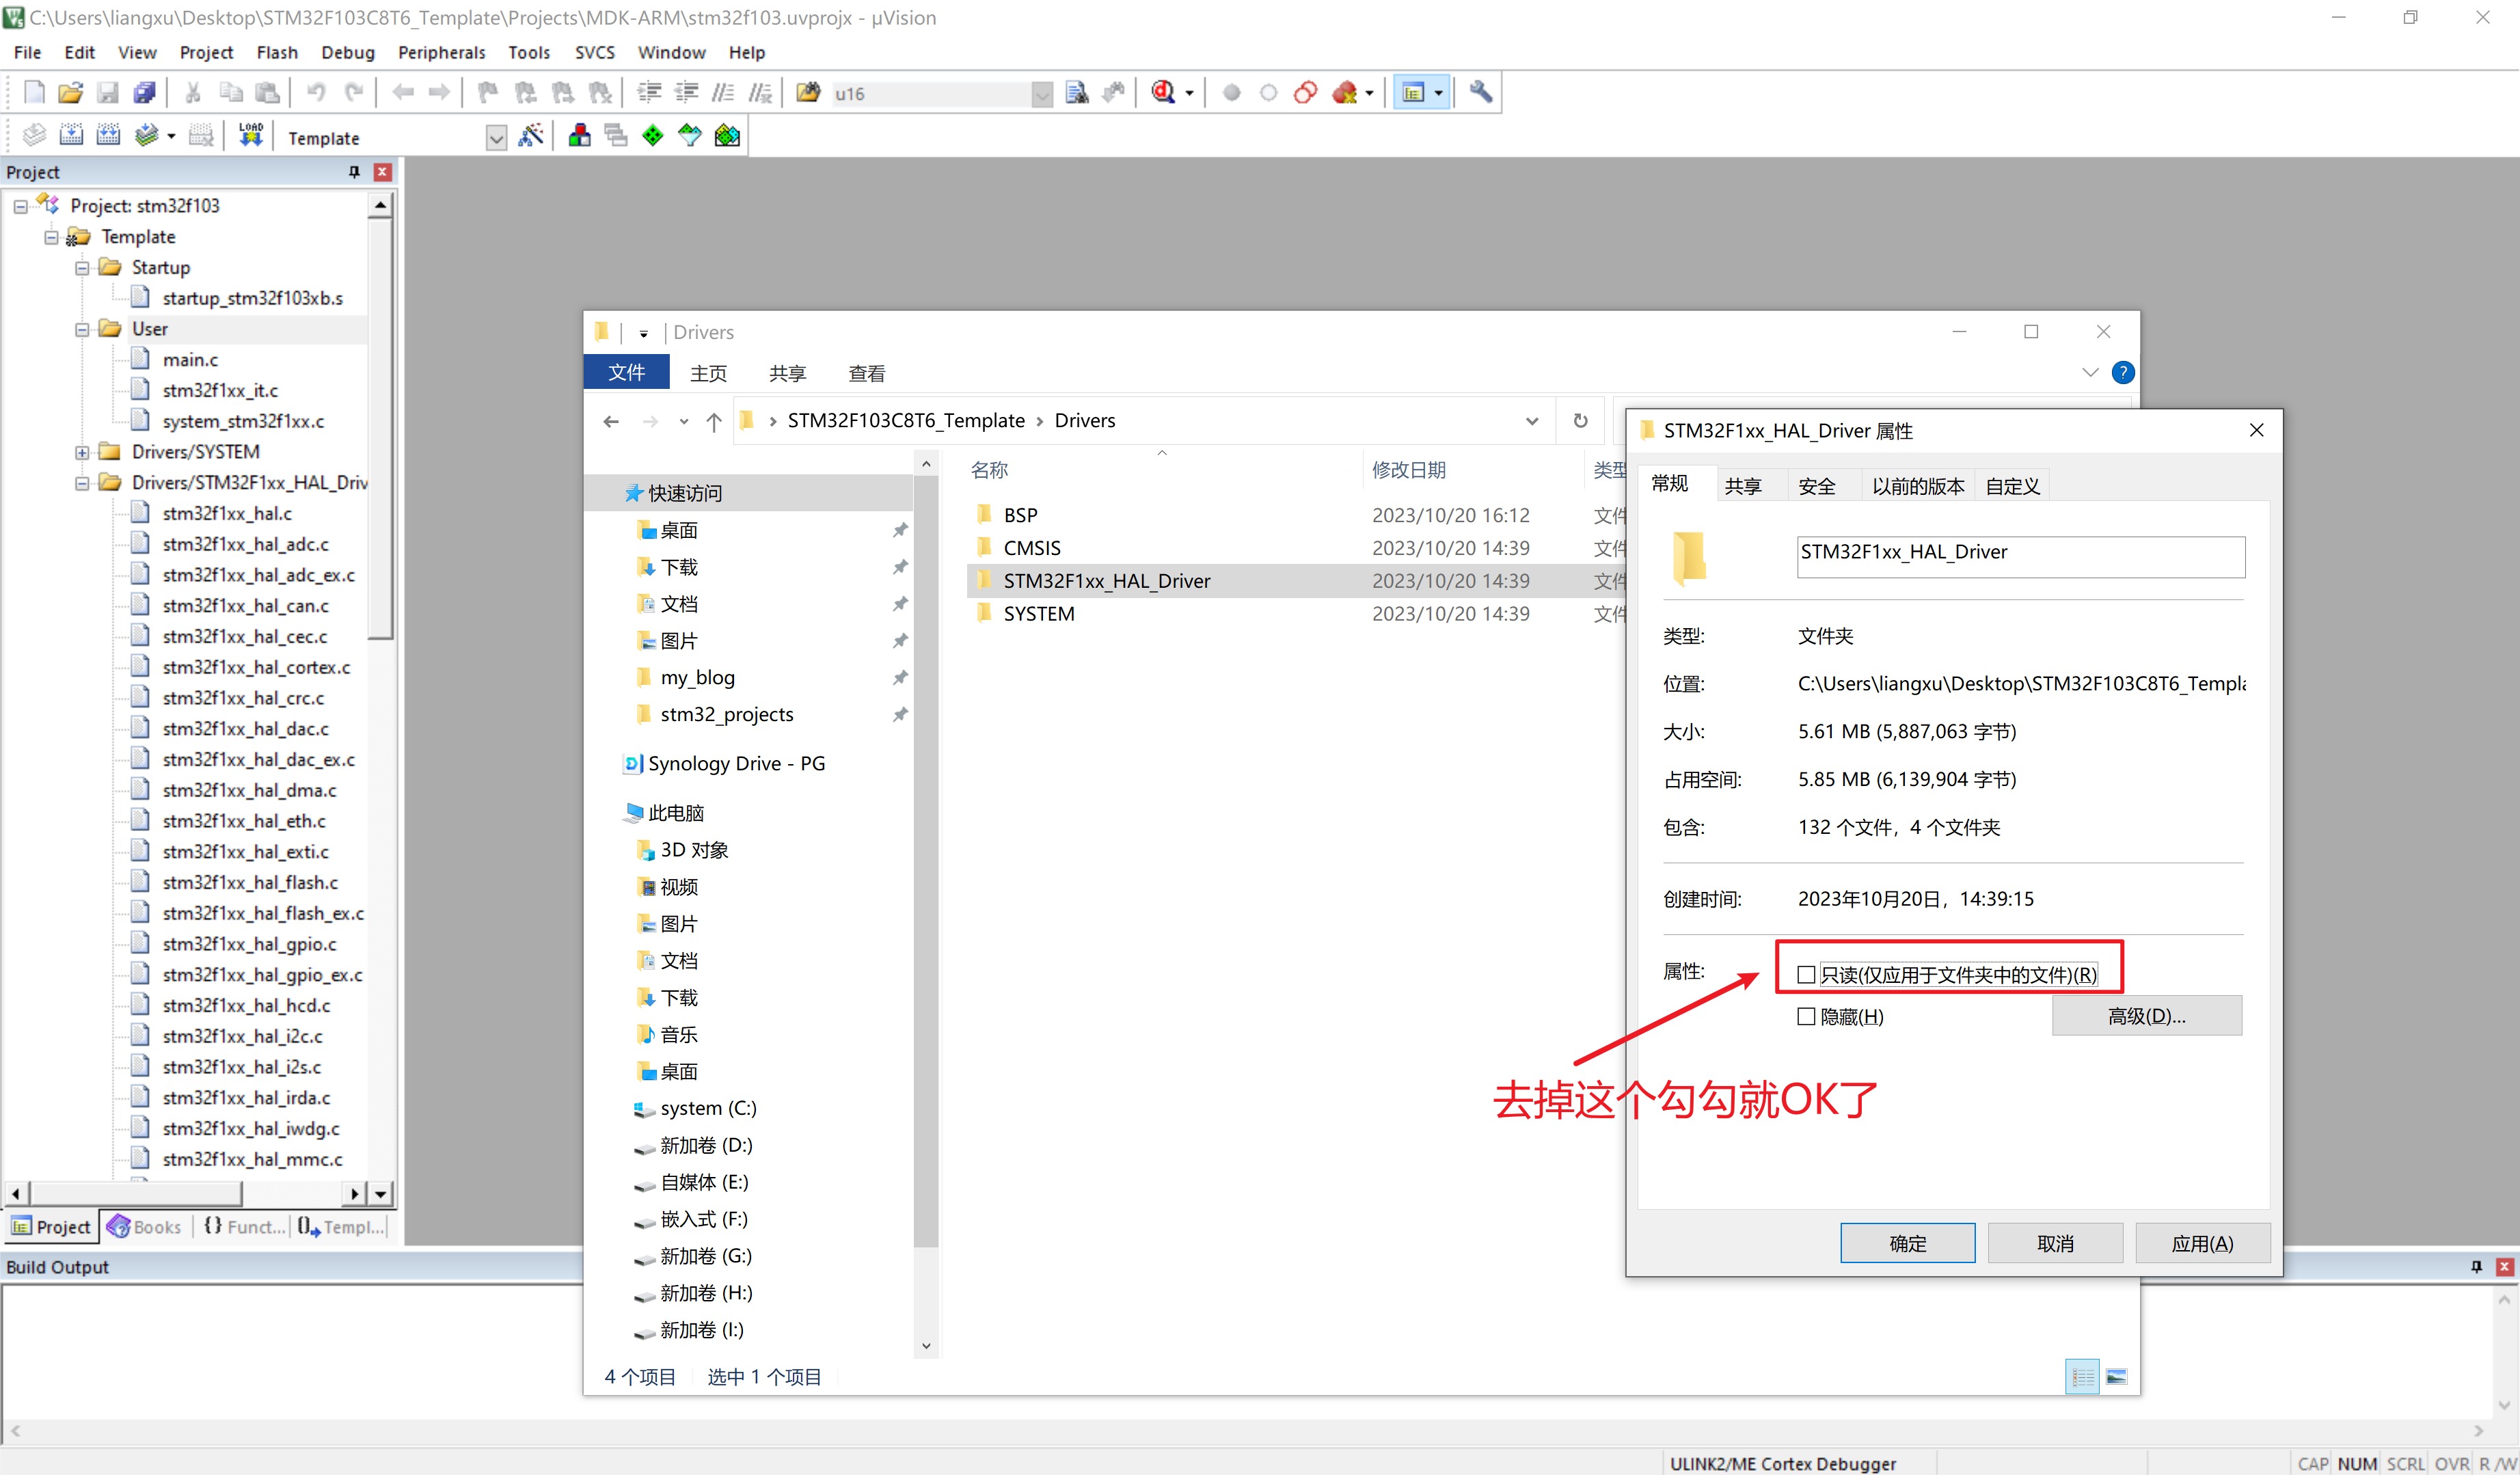This screenshot has height=1475, width=2520.
Task: Open the Template target dropdown
Action: [x=496, y=138]
